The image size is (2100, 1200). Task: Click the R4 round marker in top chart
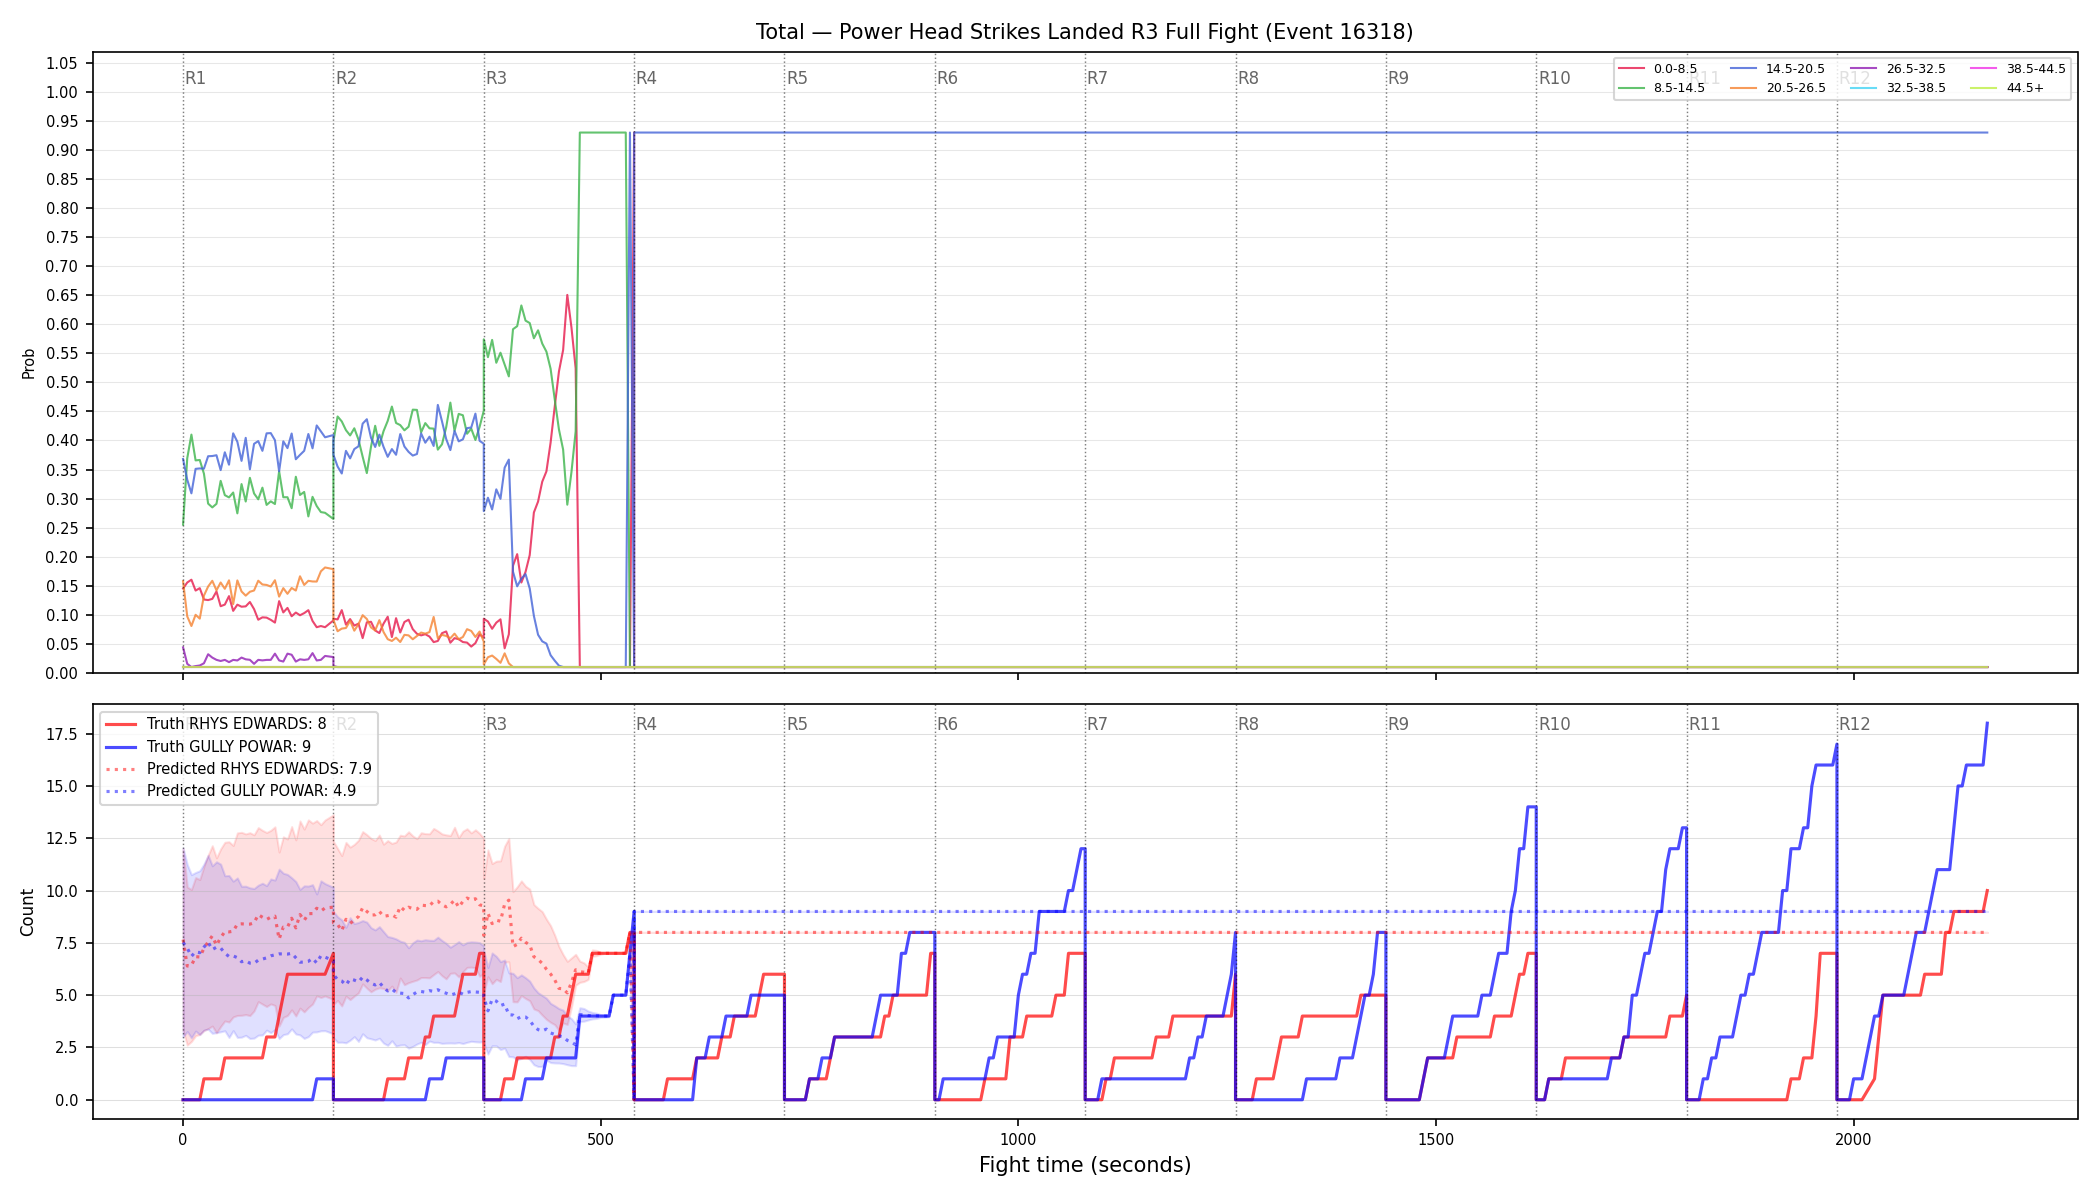[646, 78]
